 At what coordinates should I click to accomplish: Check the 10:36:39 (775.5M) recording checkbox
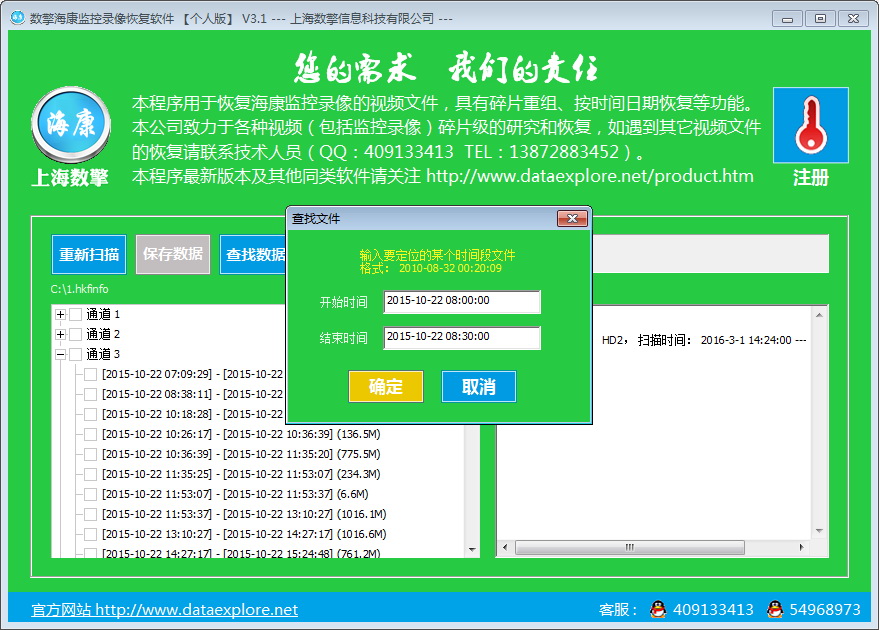pyautogui.click(x=90, y=455)
